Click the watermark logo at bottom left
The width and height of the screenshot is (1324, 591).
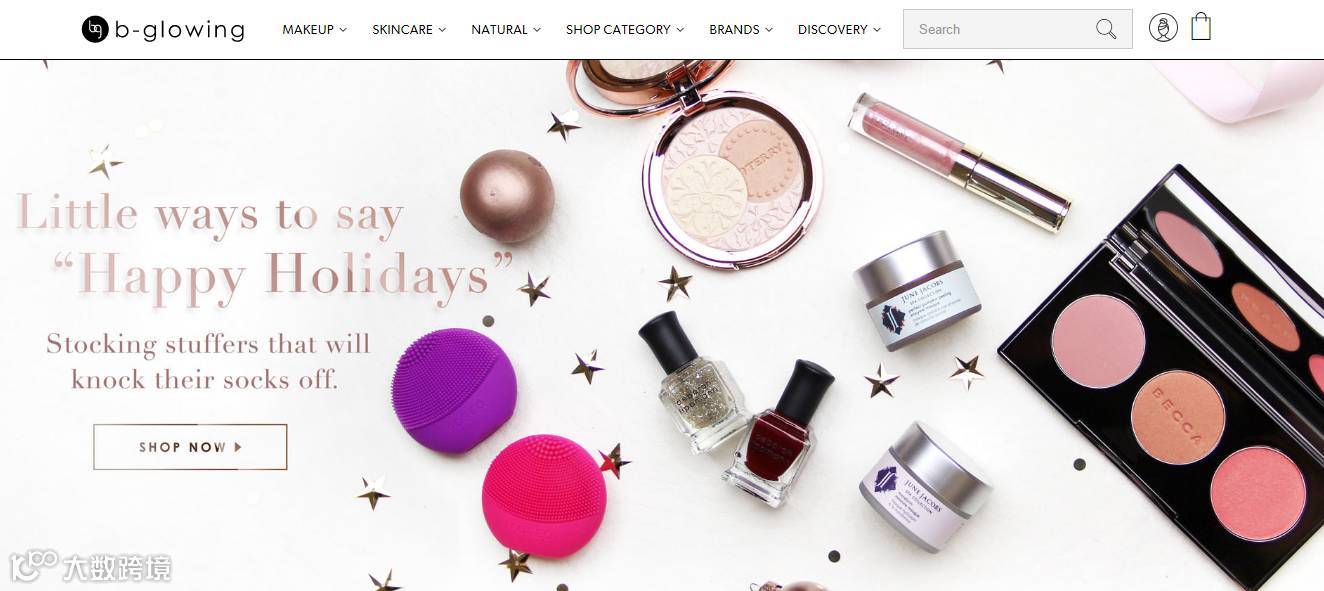[x=92, y=568]
